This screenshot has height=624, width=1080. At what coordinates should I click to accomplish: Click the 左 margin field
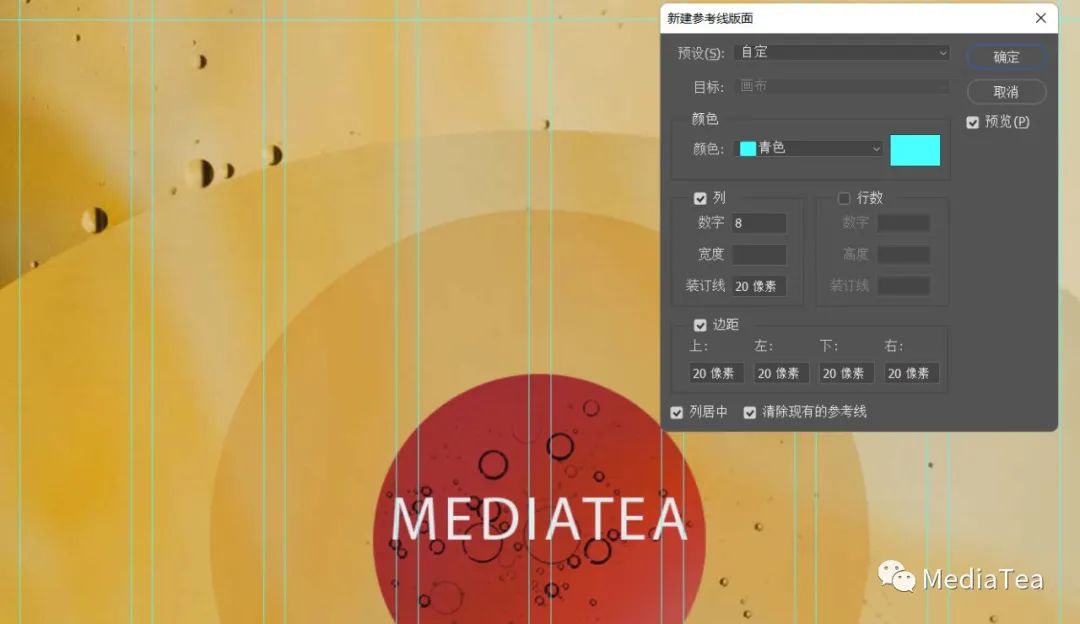click(781, 373)
